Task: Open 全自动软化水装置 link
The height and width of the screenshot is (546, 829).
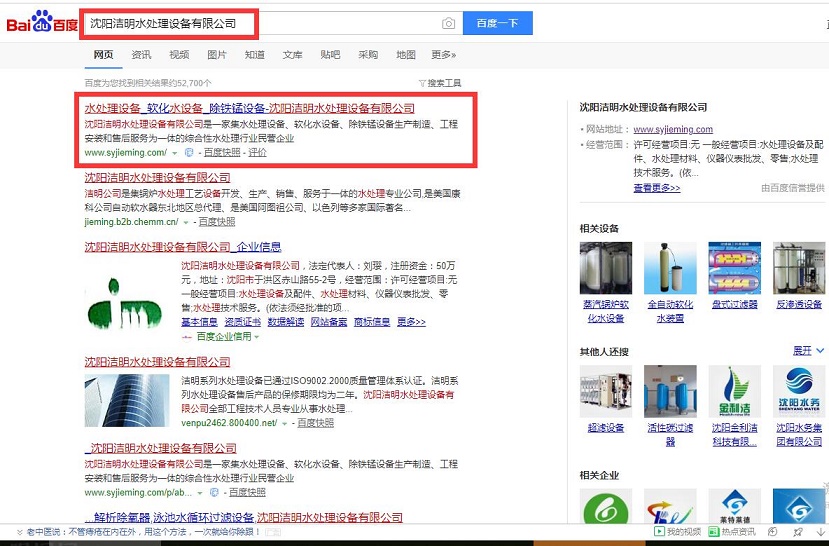Action: click(x=670, y=311)
